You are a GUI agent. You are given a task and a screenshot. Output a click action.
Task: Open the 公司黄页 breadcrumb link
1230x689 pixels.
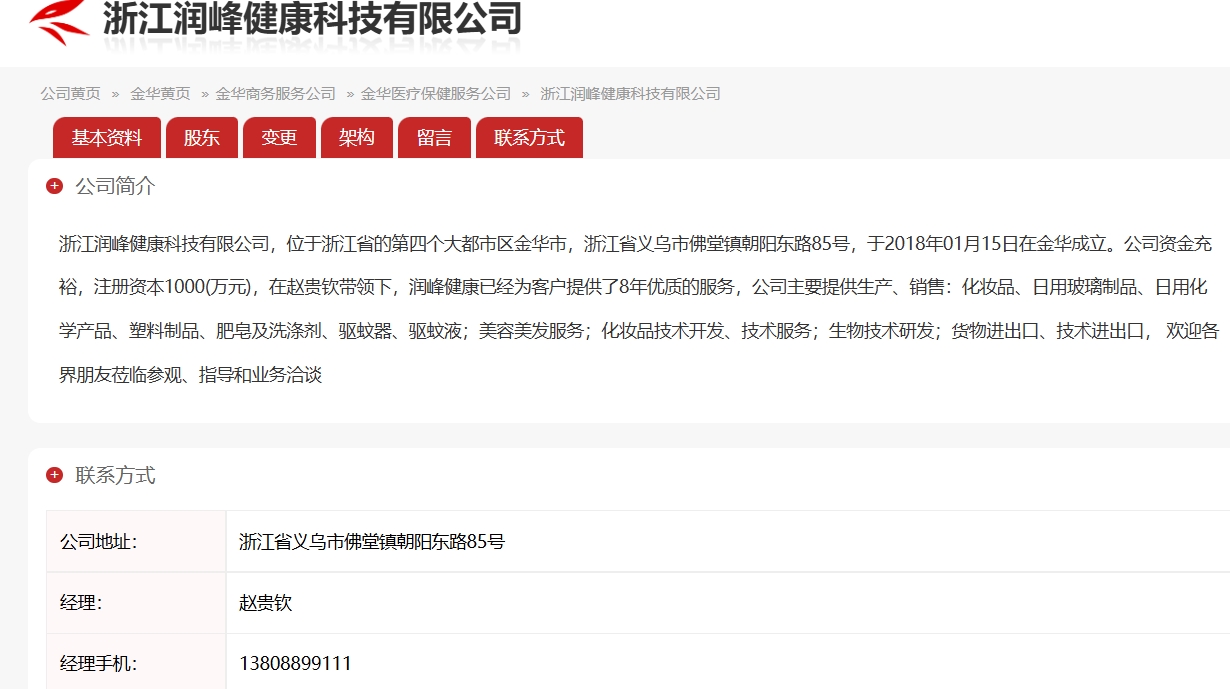pyautogui.click(x=70, y=93)
